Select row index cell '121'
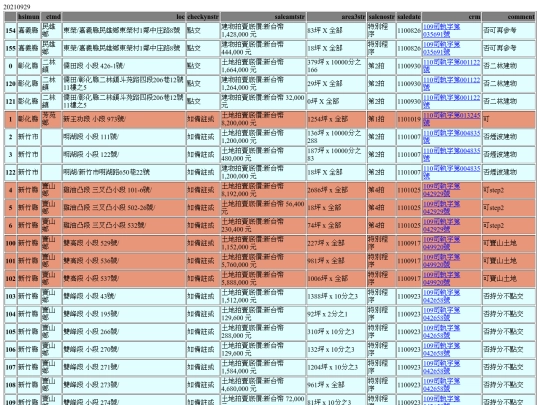This screenshot has height=405, width=540. pyautogui.click(x=10, y=101)
